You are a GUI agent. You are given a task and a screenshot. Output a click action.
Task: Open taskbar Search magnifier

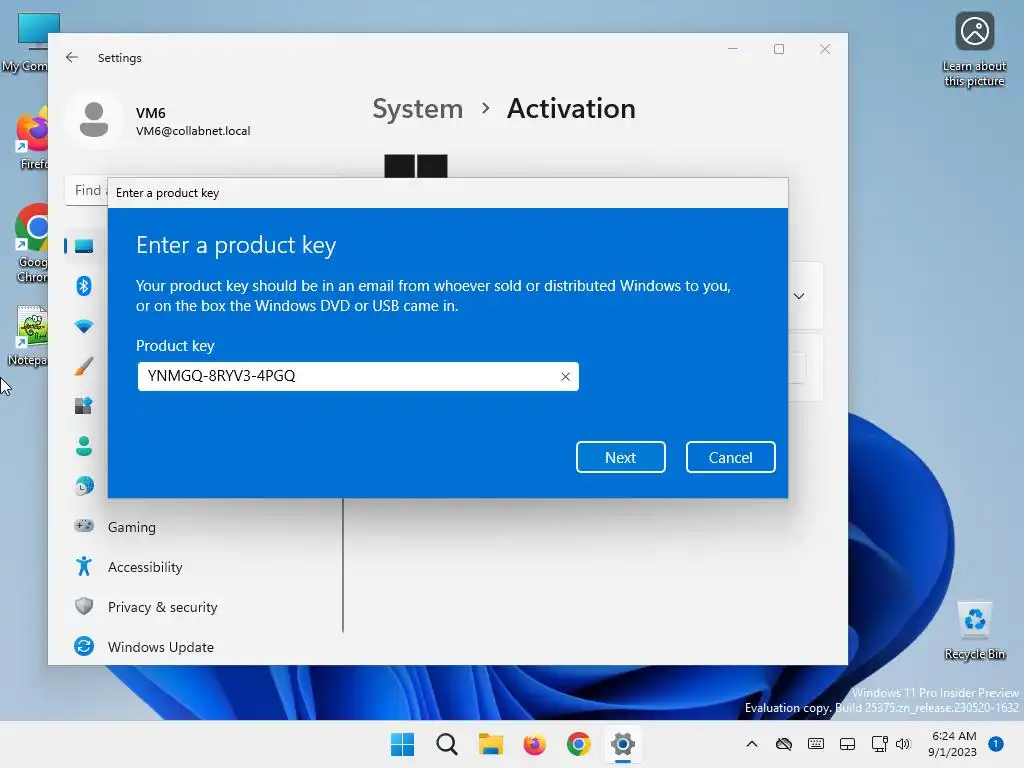tap(447, 744)
